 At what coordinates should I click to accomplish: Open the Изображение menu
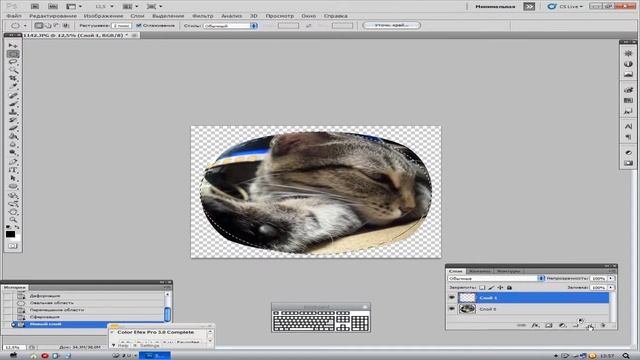point(103,16)
